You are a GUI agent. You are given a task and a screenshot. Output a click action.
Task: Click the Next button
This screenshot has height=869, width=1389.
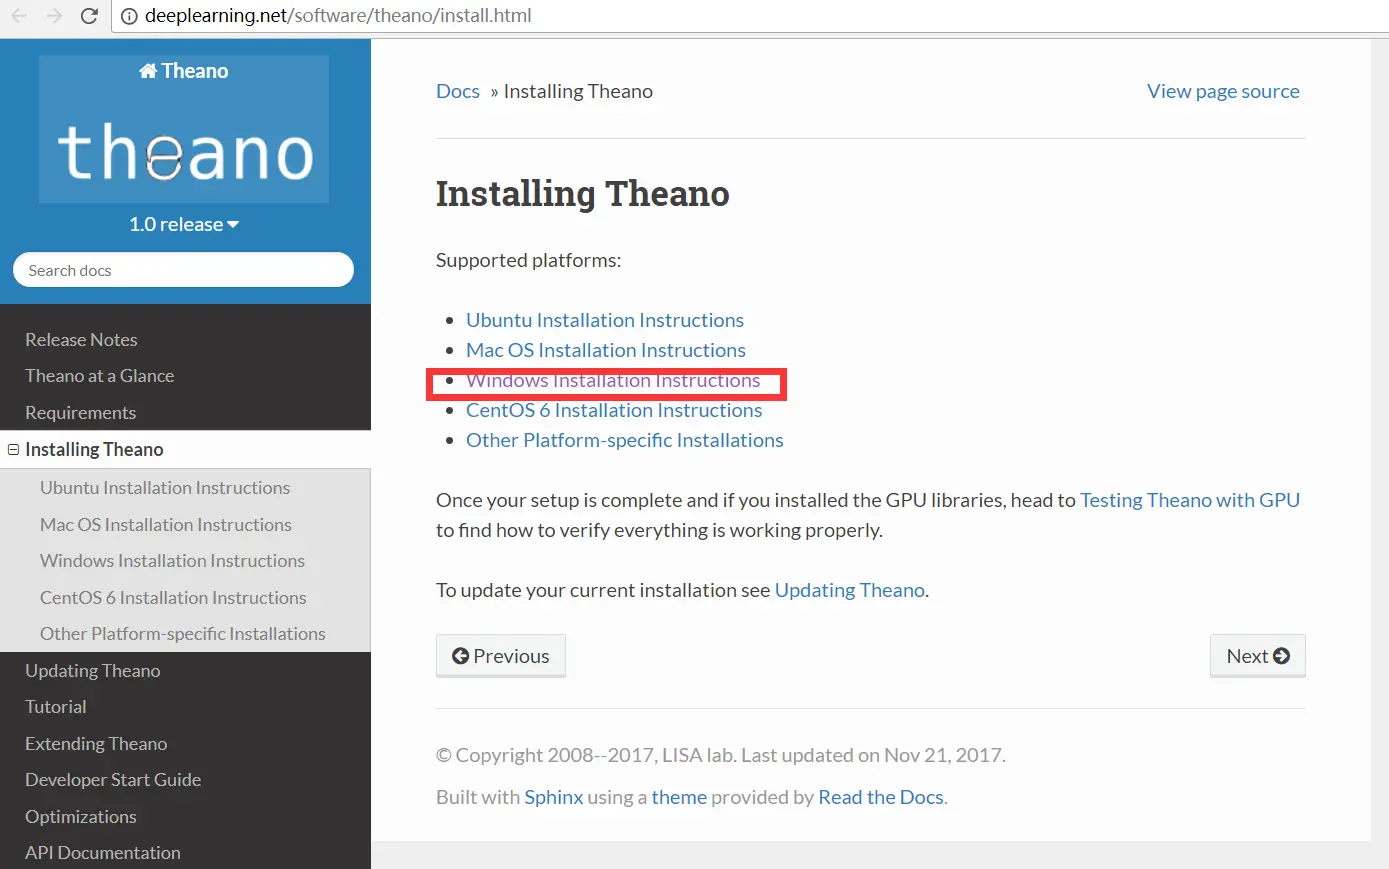pyautogui.click(x=1258, y=656)
